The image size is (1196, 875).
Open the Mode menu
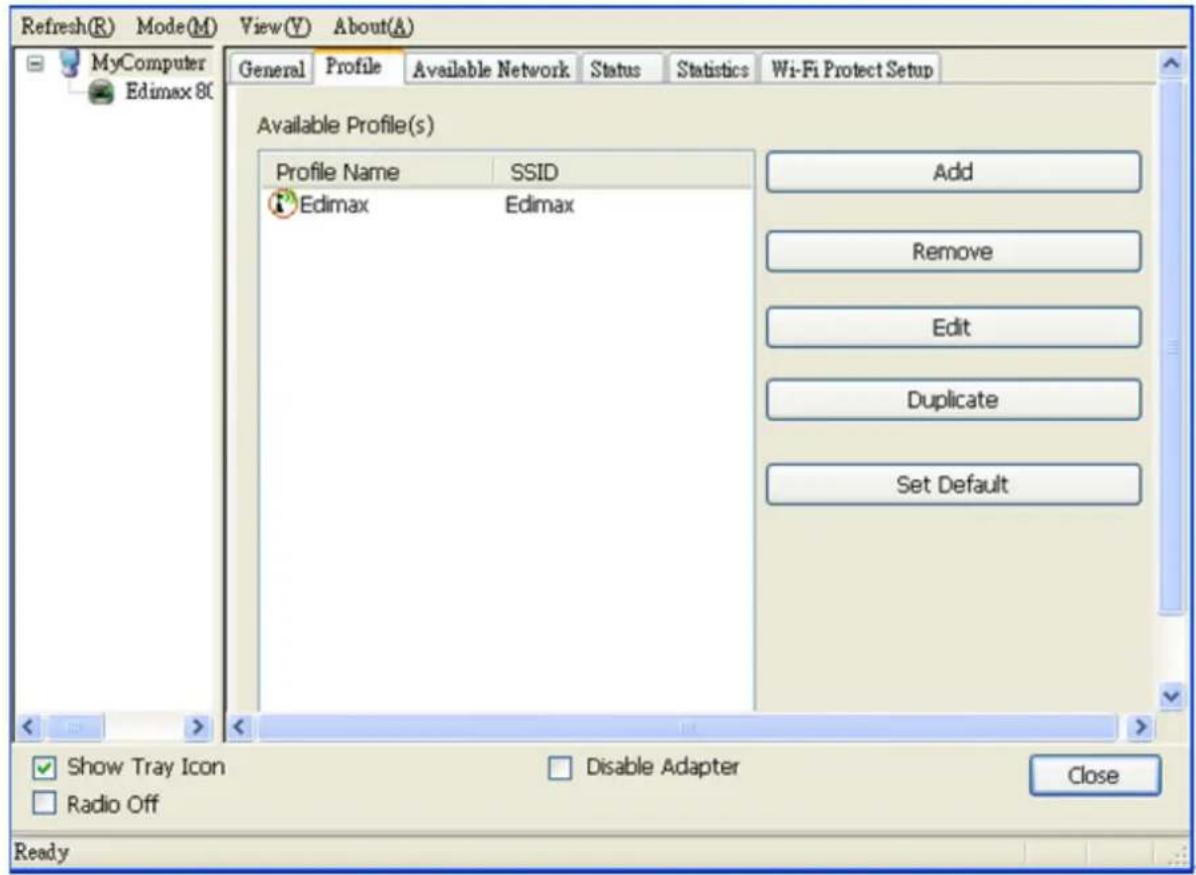click(x=177, y=27)
